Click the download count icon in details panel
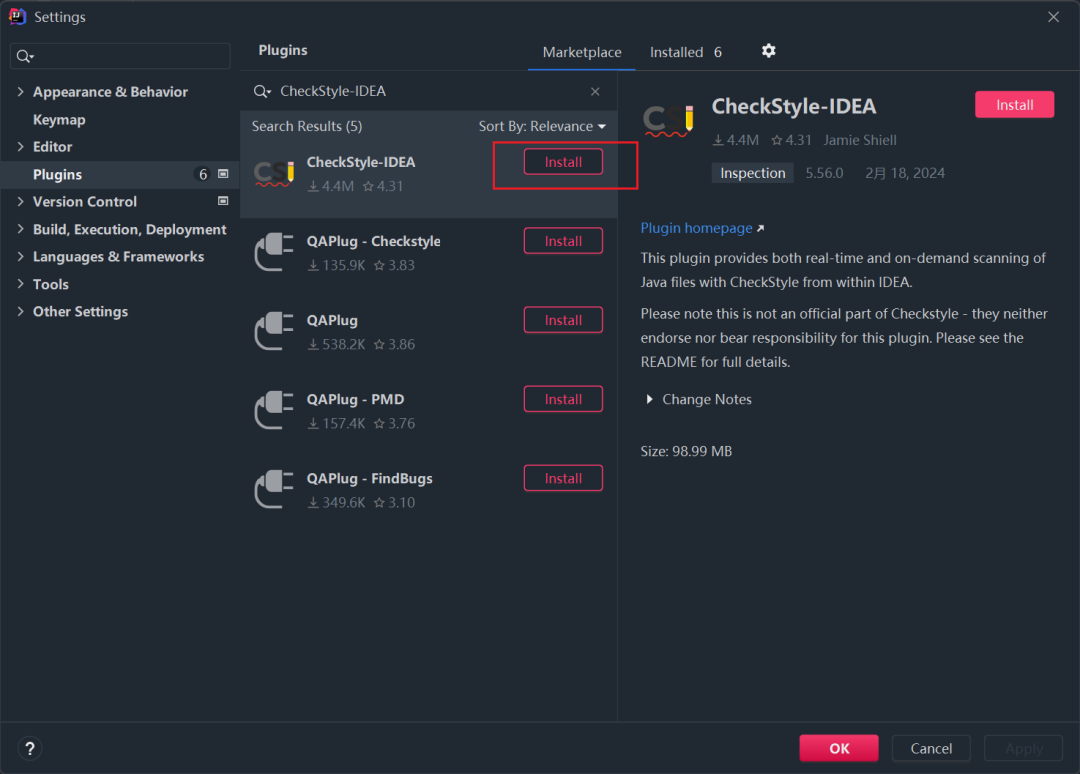Screen dimensions: 1080x774 [718, 140]
